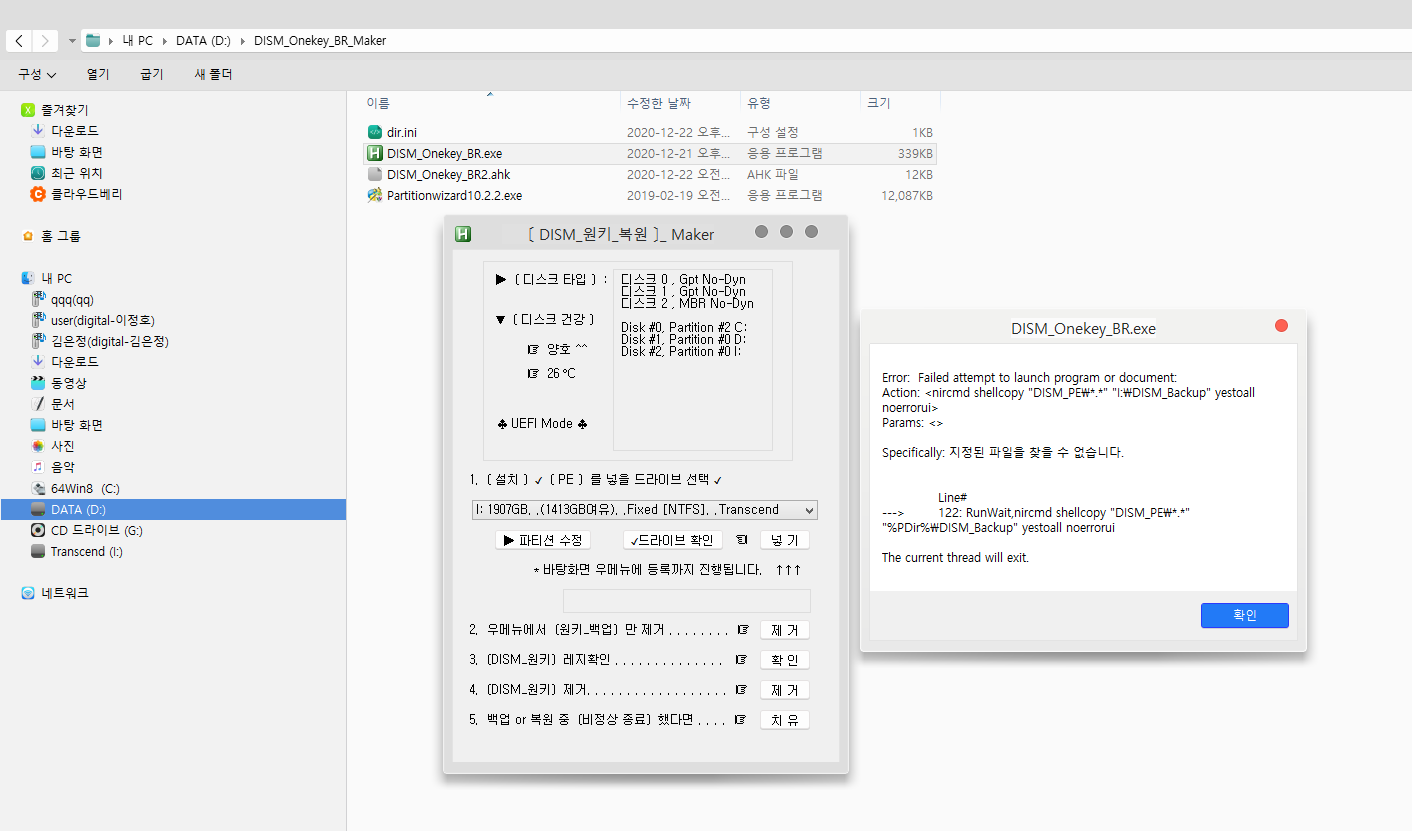Click 제 거 button for DISM_원키 removal
Viewport: 1412px width, 831px height.
point(785,690)
